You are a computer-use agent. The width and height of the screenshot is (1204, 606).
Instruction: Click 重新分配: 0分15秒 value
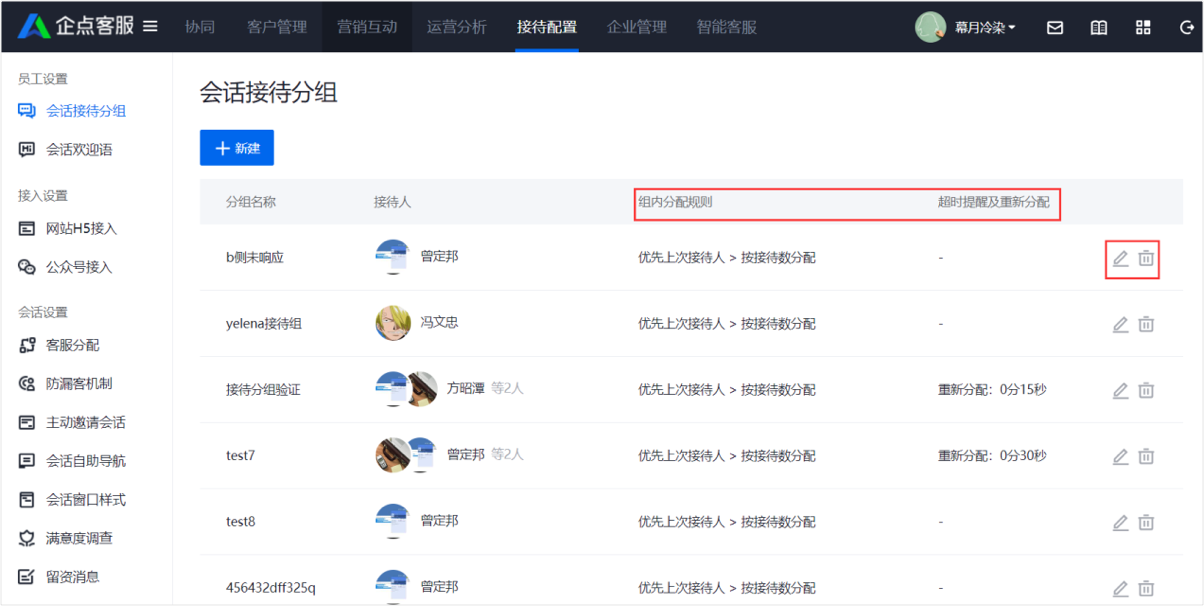992,389
